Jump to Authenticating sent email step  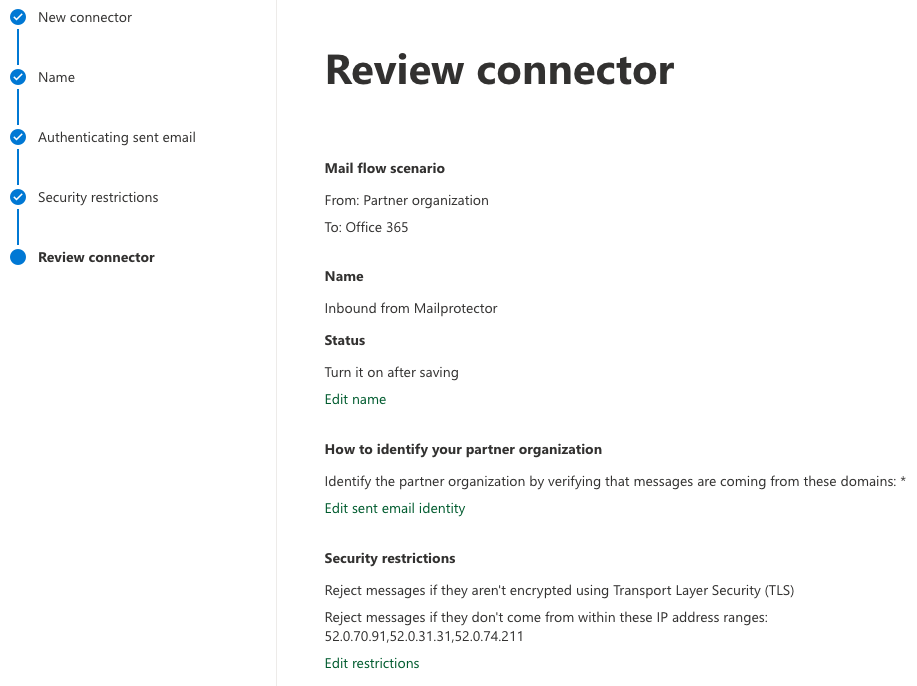point(117,137)
